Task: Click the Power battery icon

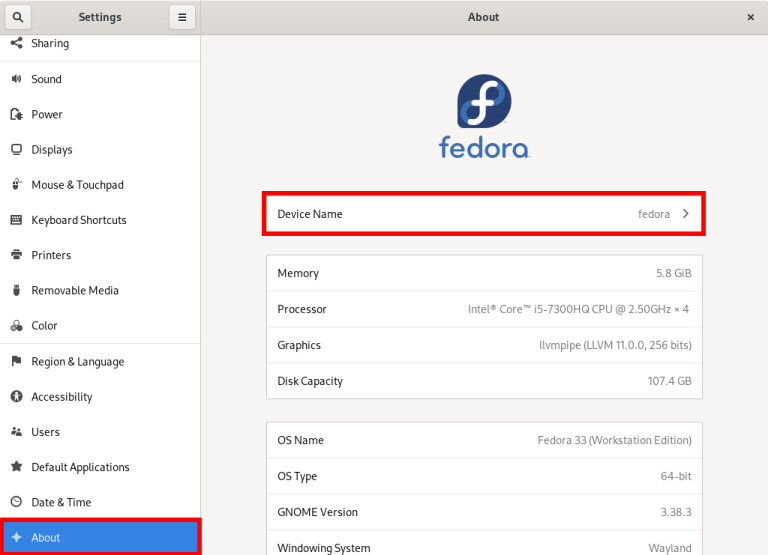Action: (x=16, y=115)
